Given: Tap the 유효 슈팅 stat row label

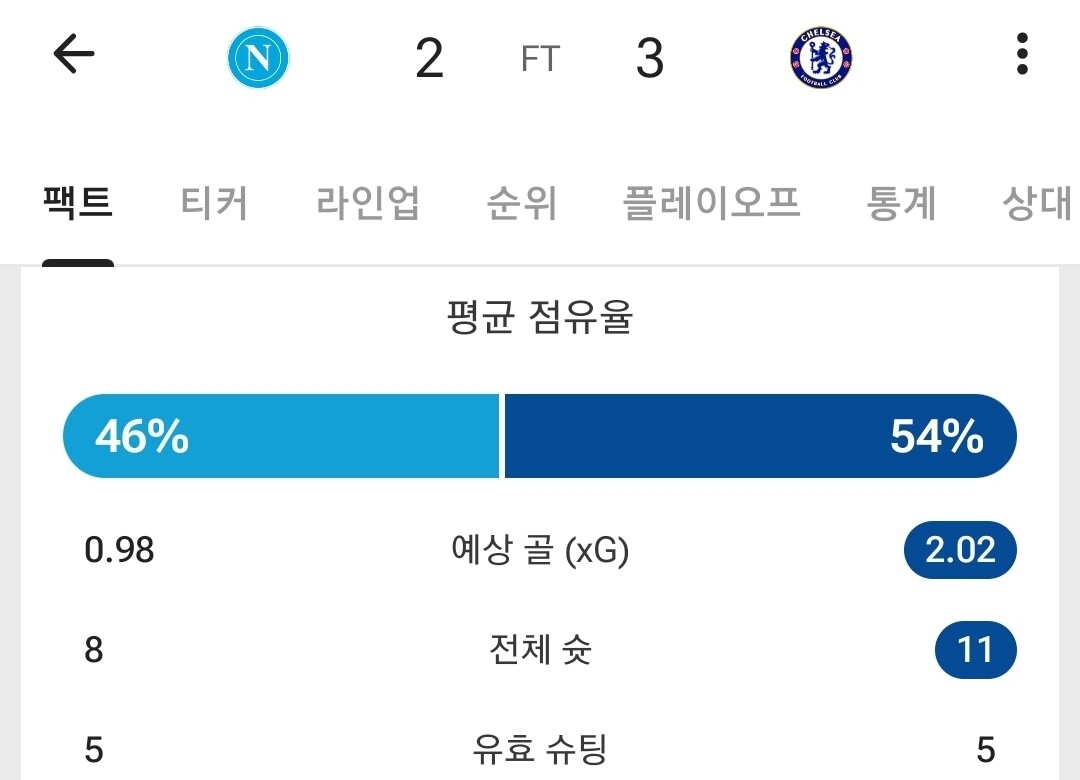Looking at the screenshot, I should tap(540, 749).
